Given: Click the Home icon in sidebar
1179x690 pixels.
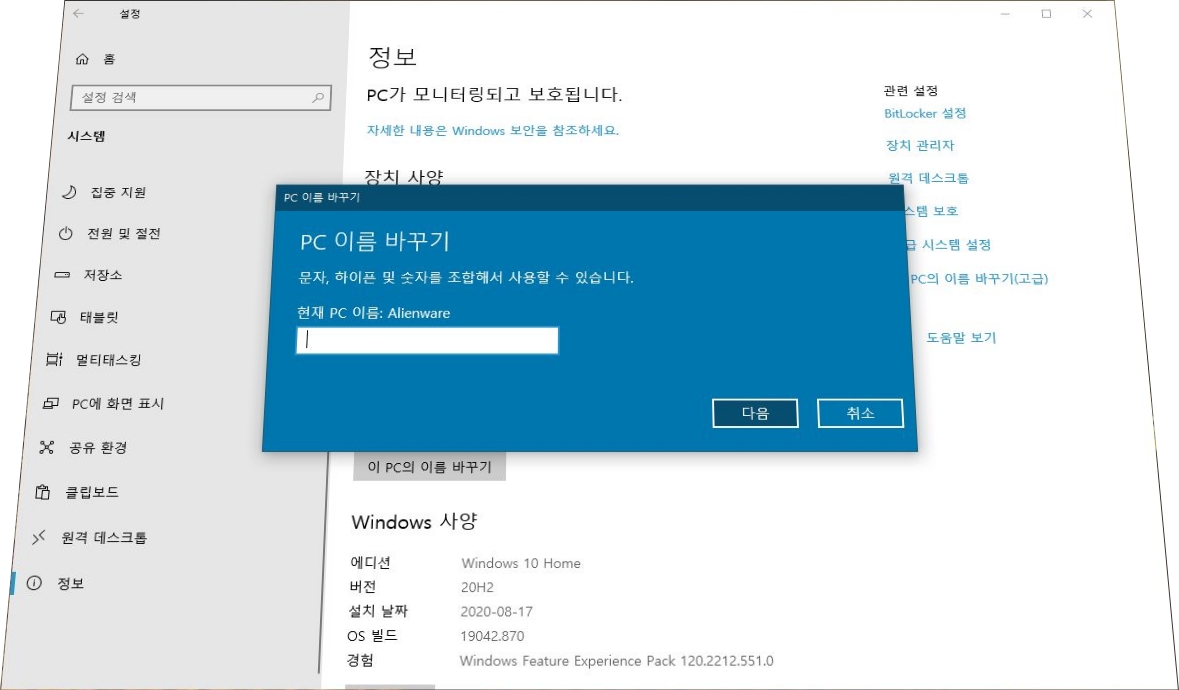Looking at the screenshot, I should coord(83,59).
